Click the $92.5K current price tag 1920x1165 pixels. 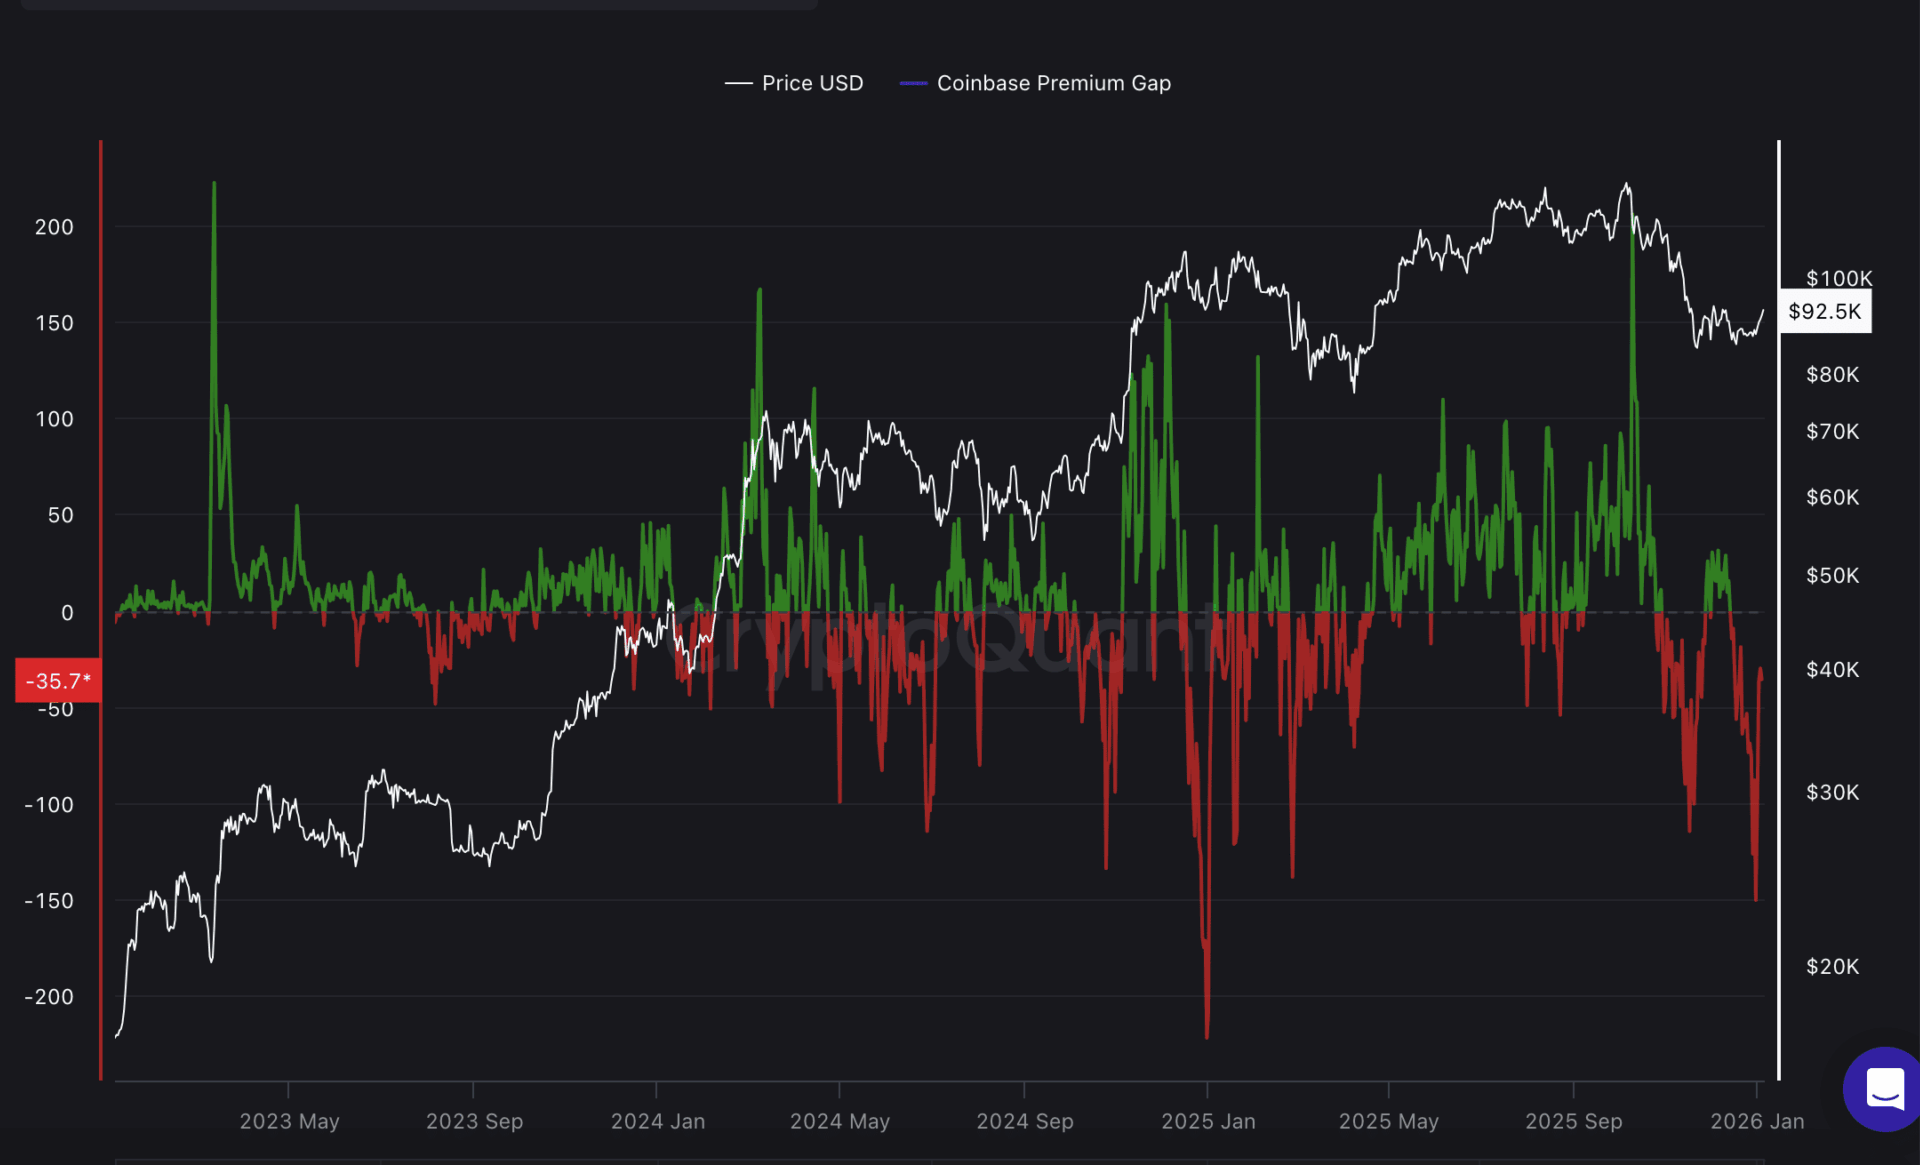(x=1824, y=311)
